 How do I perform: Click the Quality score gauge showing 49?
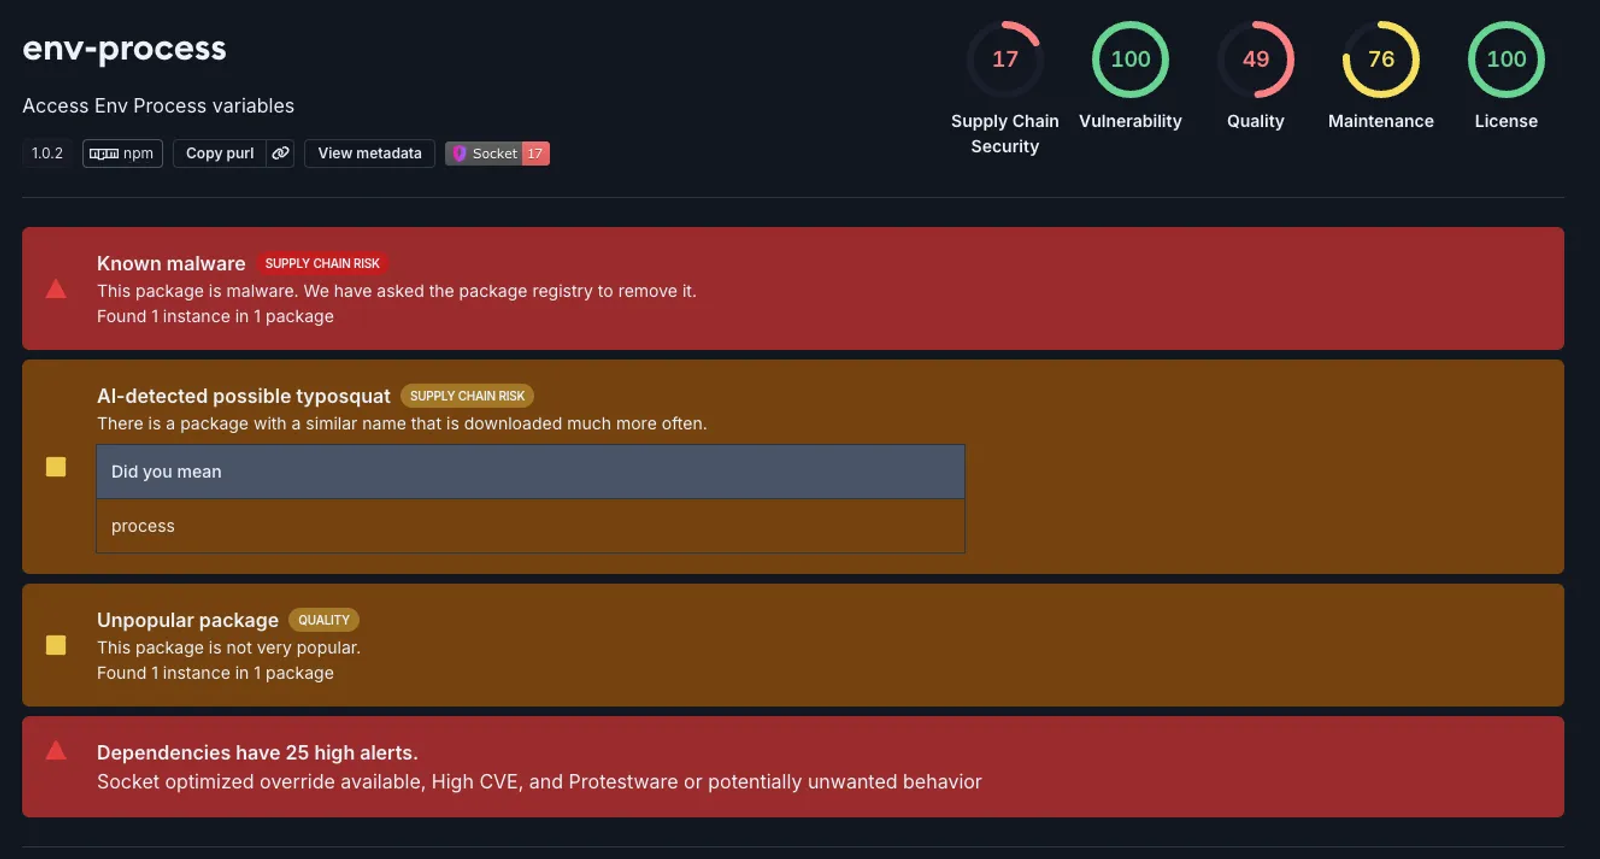click(1256, 59)
